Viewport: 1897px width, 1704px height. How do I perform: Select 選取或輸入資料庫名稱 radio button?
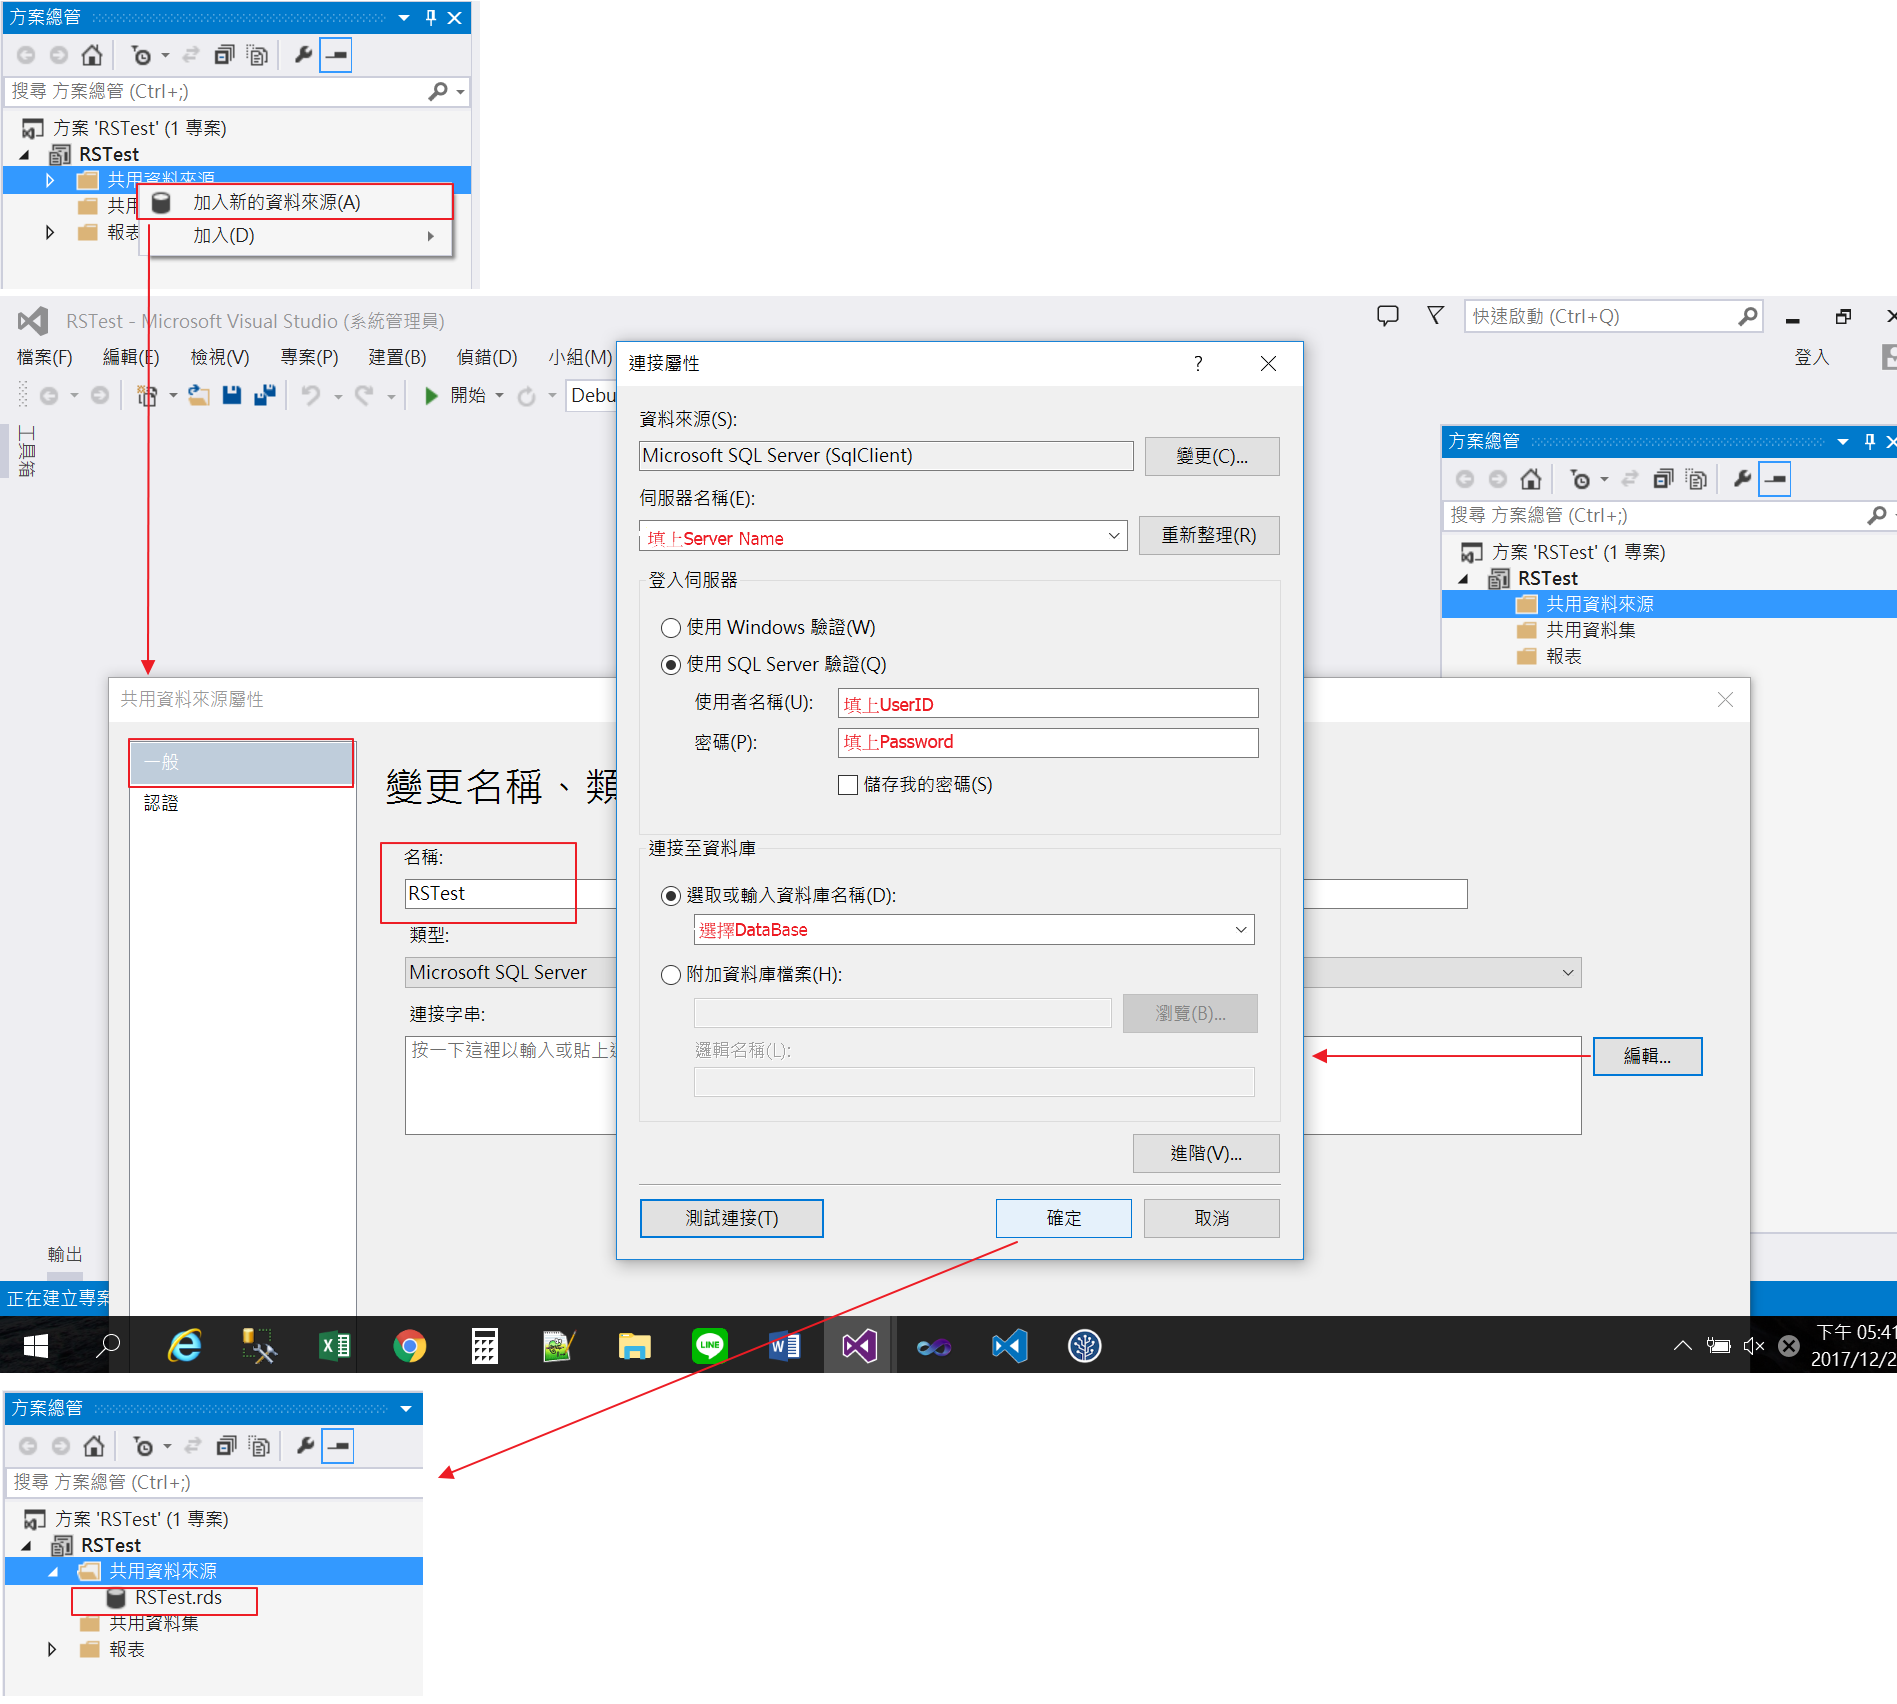pyautogui.click(x=671, y=896)
